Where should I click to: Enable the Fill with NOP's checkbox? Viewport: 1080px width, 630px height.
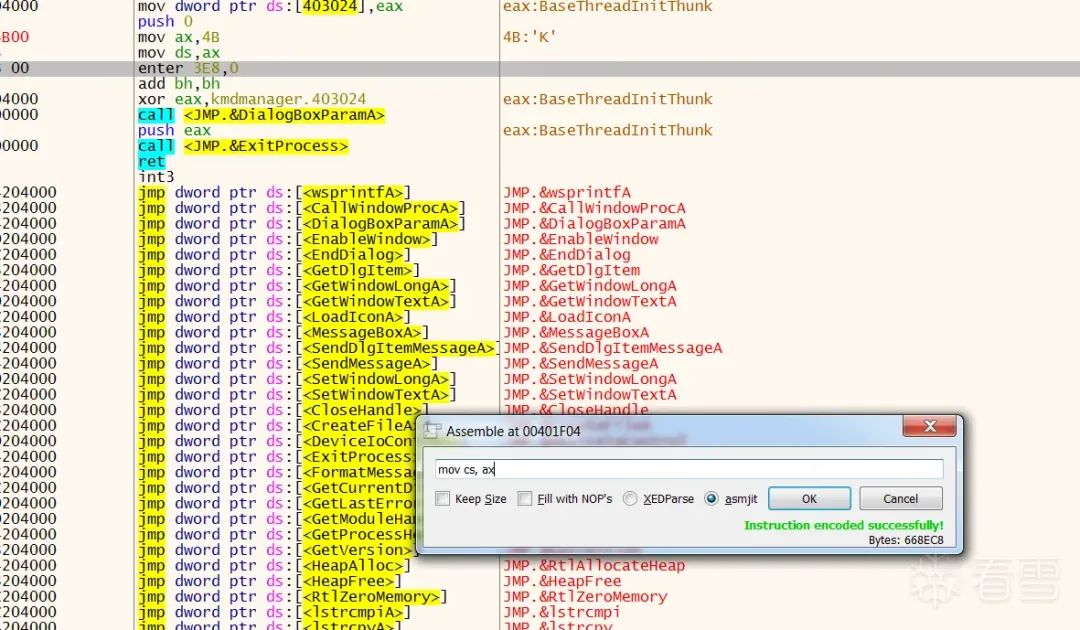tap(525, 498)
